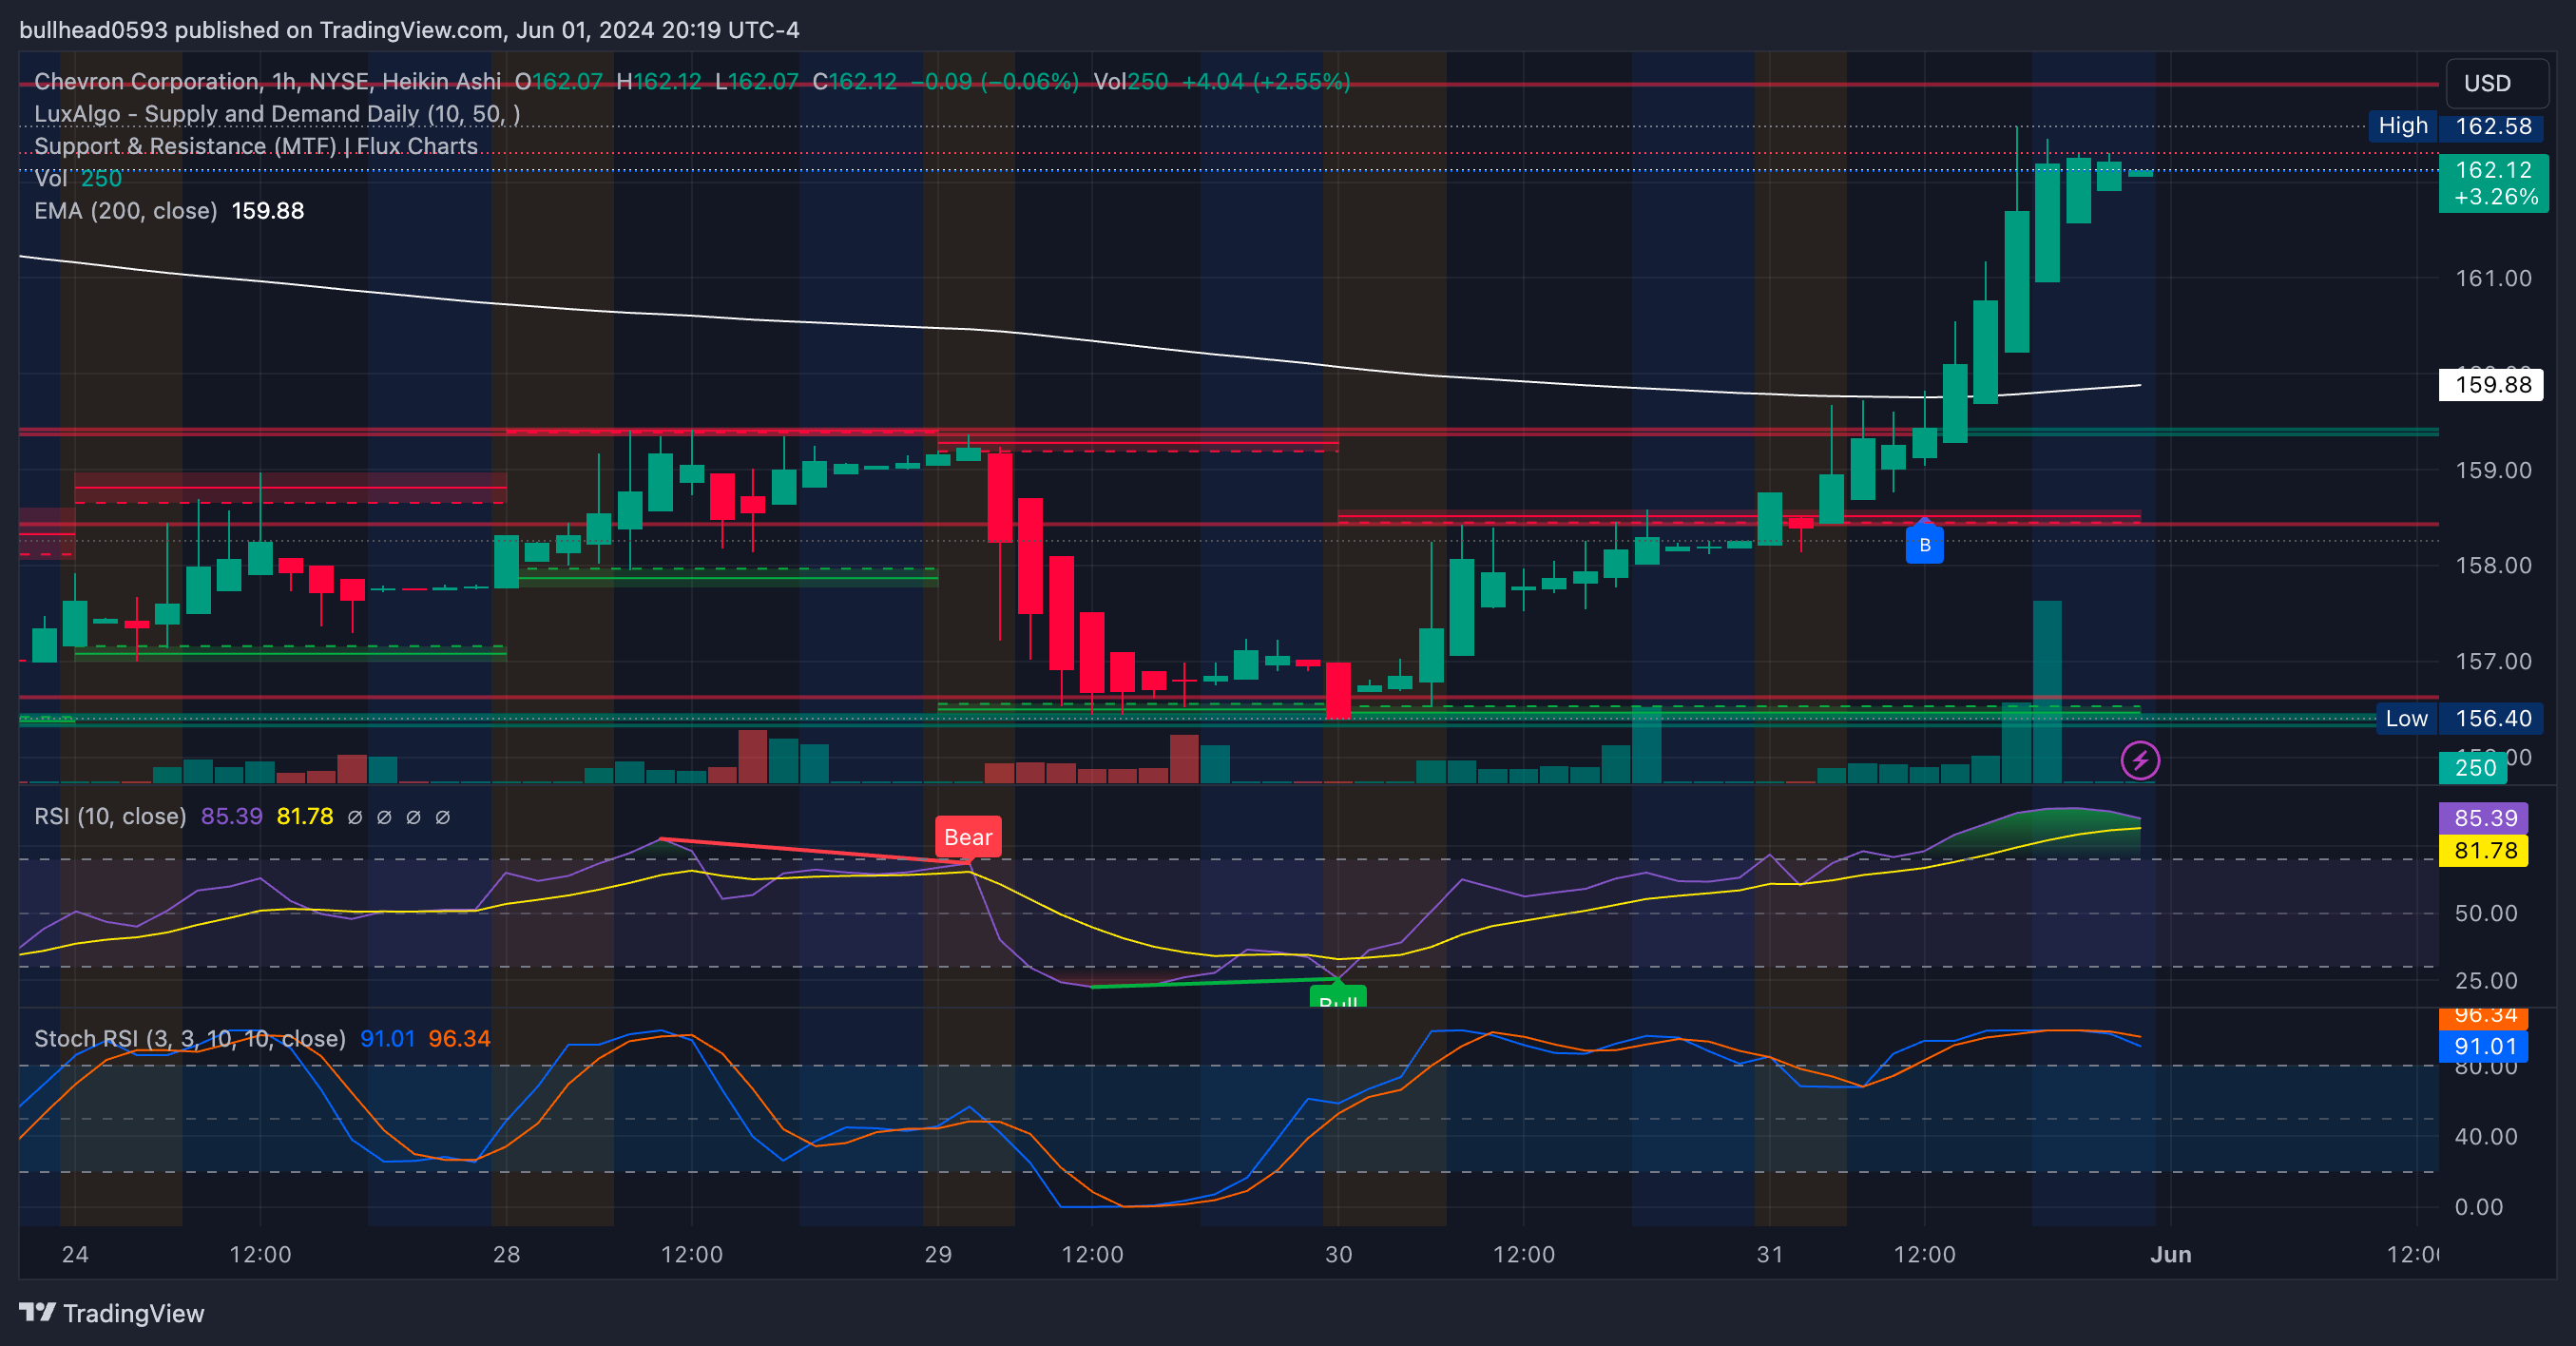Click the red Bear divergence label
The width and height of the screenshot is (2576, 1346).
(968, 837)
